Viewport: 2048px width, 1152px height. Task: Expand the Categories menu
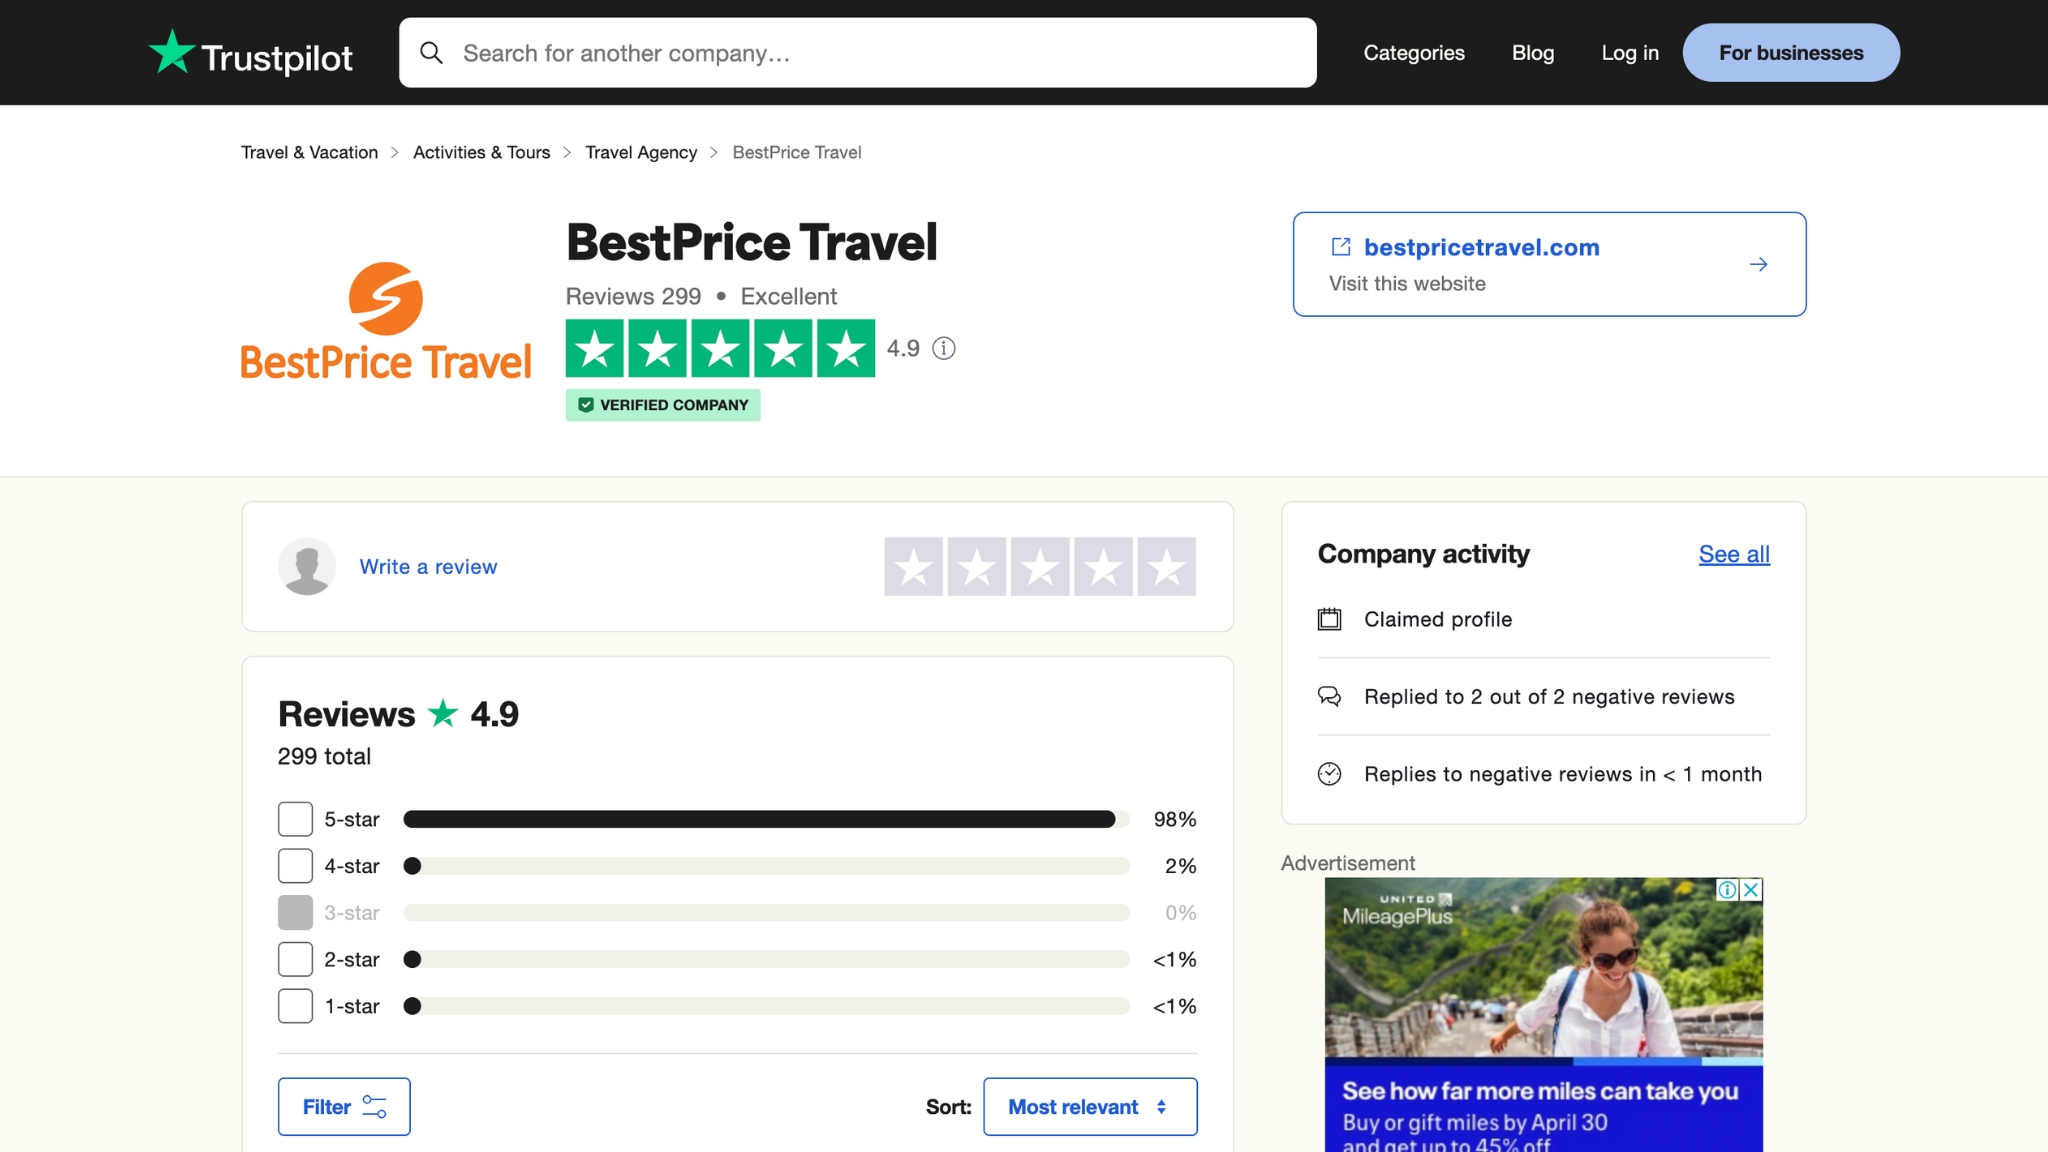coord(1413,52)
